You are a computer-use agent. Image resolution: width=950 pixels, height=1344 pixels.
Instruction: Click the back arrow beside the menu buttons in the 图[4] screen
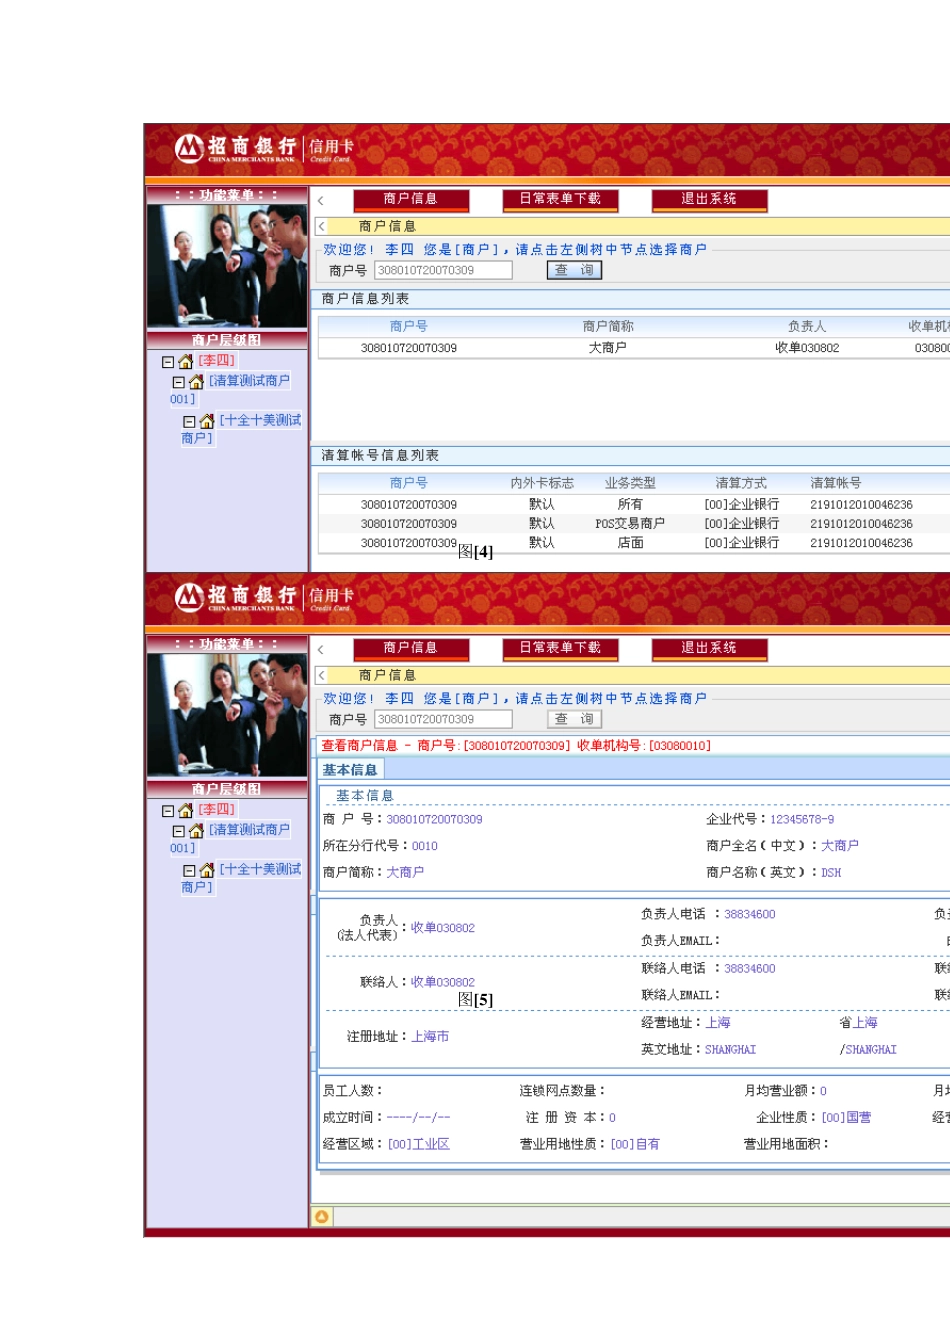[x=321, y=200]
